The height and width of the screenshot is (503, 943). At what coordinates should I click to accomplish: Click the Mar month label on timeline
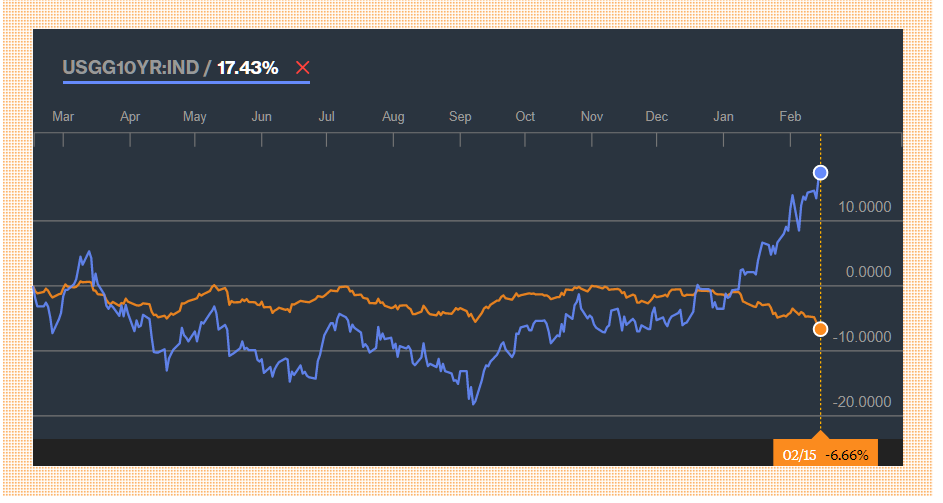(63, 117)
